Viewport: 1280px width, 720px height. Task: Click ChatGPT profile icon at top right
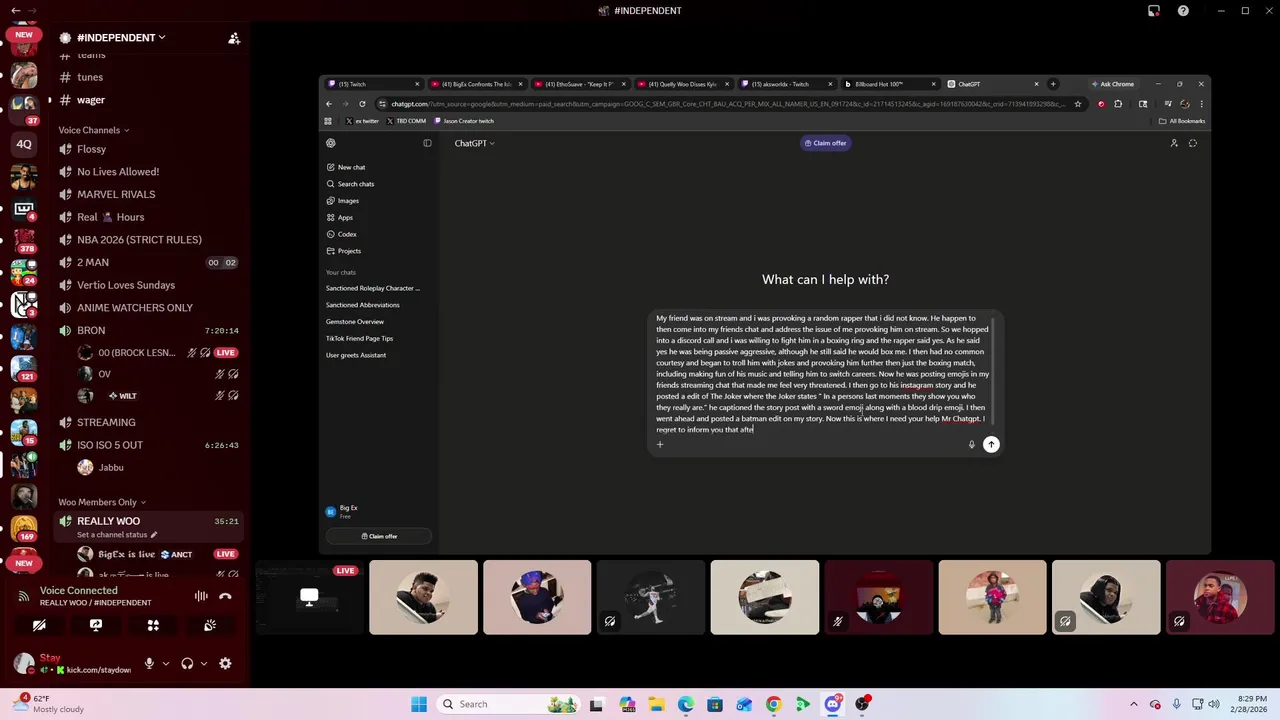click(x=1174, y=143)
